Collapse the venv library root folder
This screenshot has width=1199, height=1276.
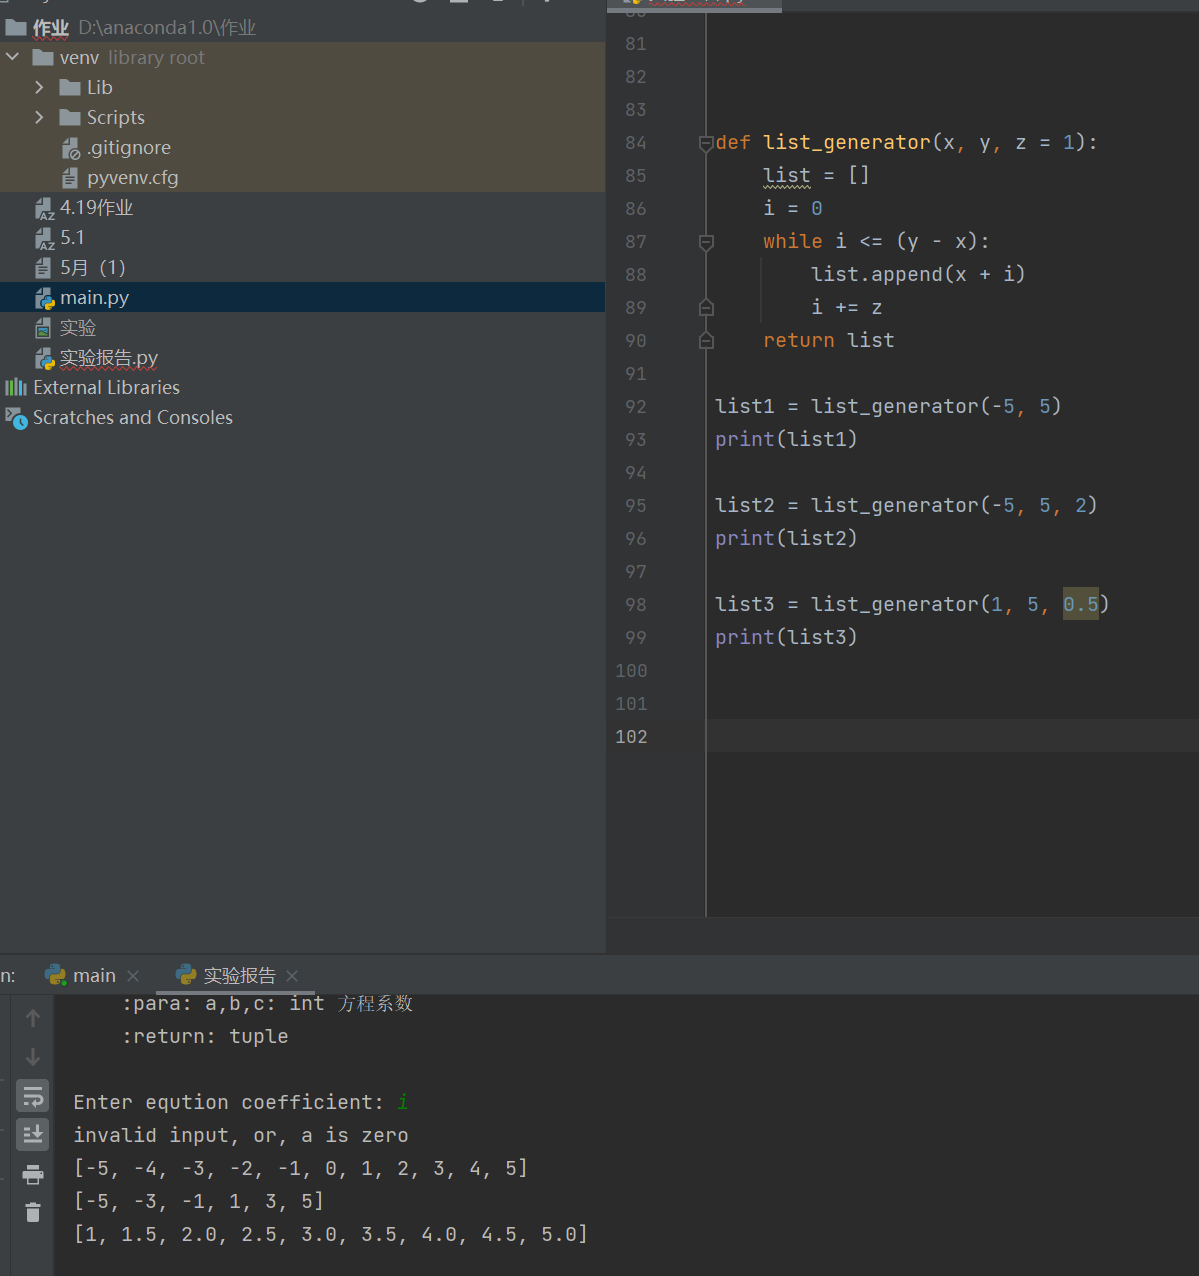[13, 57]
